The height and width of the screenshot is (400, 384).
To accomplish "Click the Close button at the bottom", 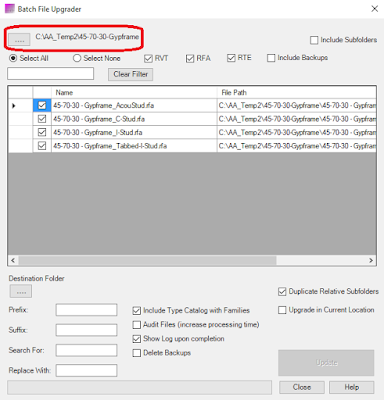I will (302, 387).
